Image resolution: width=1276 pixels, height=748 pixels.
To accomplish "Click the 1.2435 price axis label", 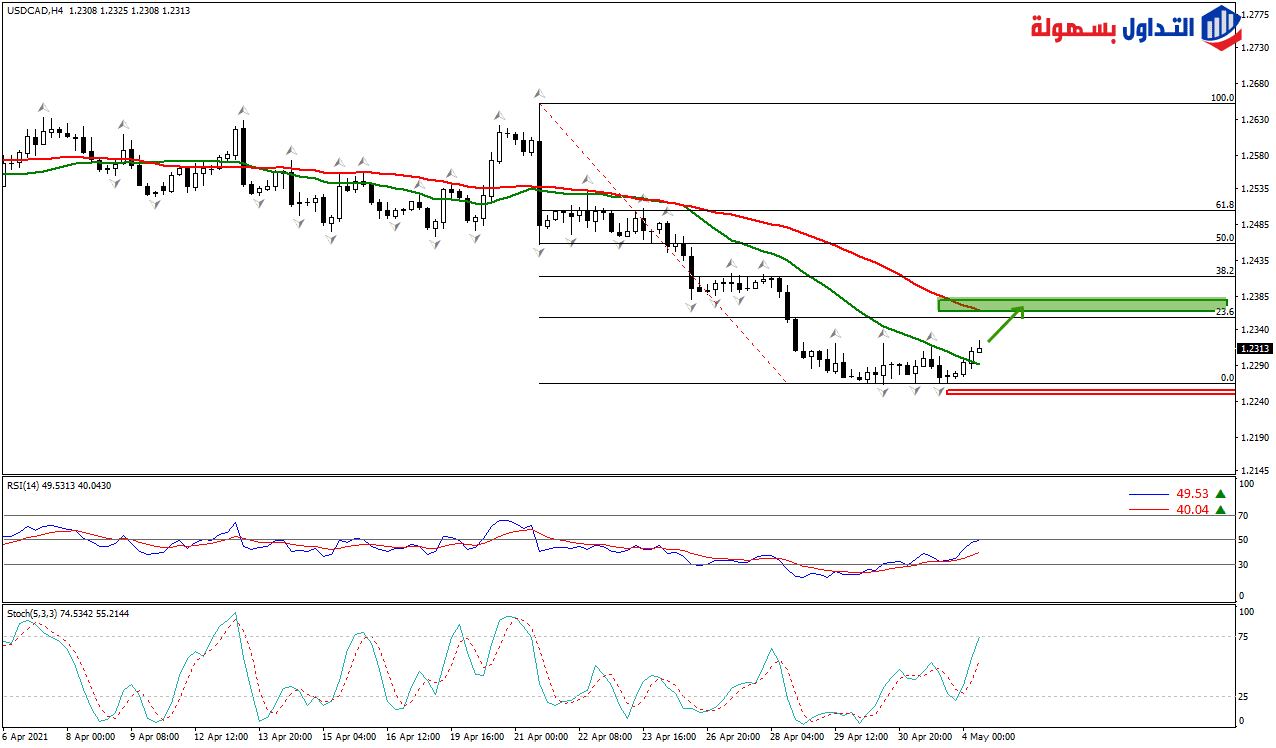I will click(x=1255, y=261).
